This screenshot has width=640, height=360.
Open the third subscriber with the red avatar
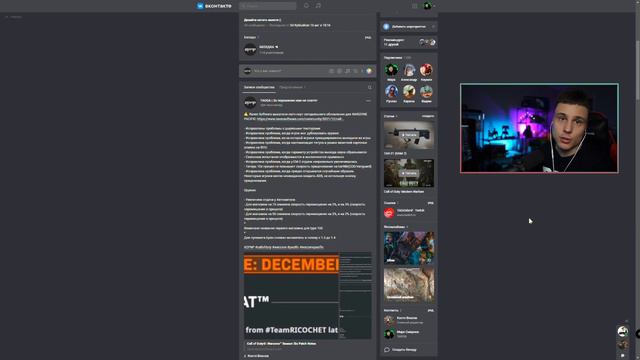[x=426, y=70]
